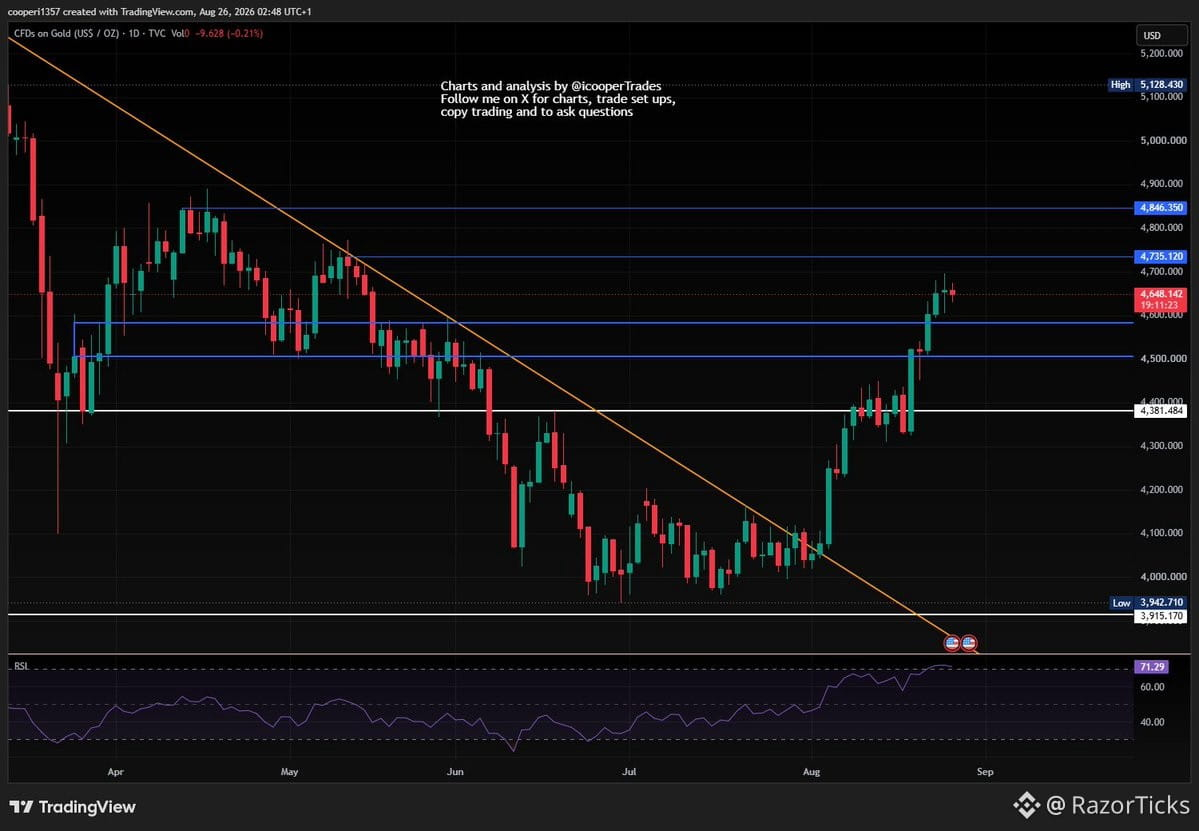Click the Low 3,942.710 price label
The image size is (1199, 831).
point(1148,602)
